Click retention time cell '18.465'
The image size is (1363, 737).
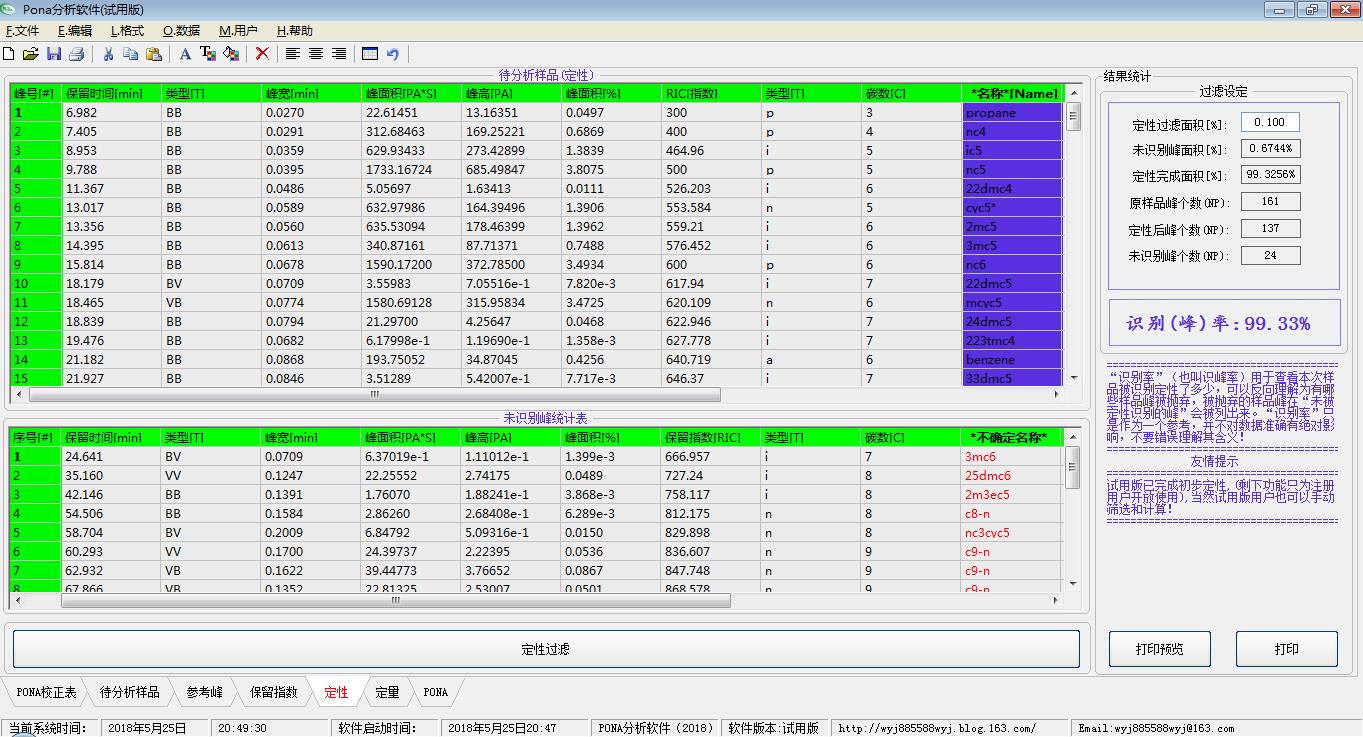tap(111, 303)
